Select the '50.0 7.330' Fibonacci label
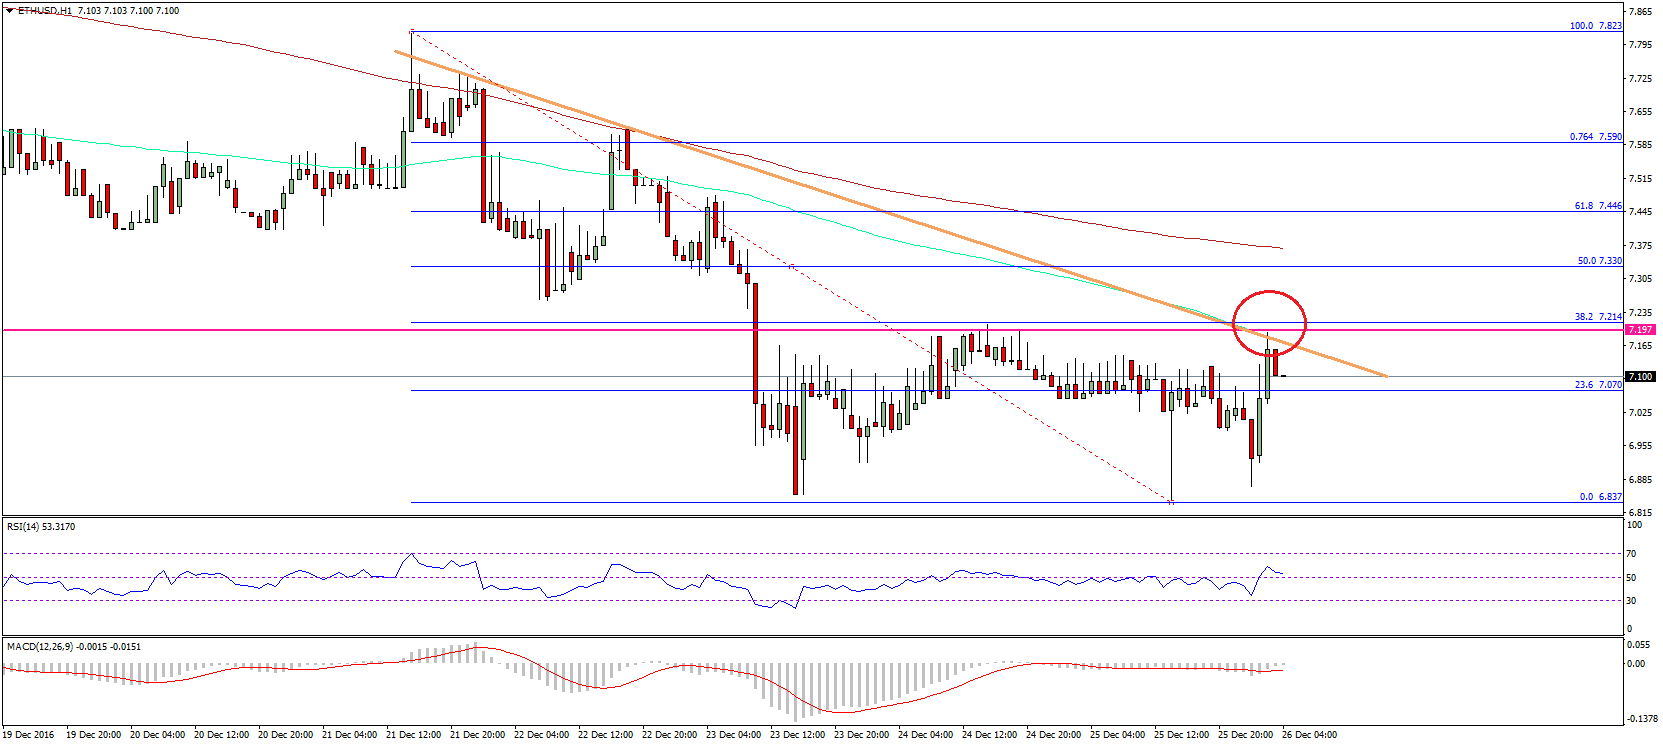The height and width of the screenshot is (746, 1663). 1600,261
